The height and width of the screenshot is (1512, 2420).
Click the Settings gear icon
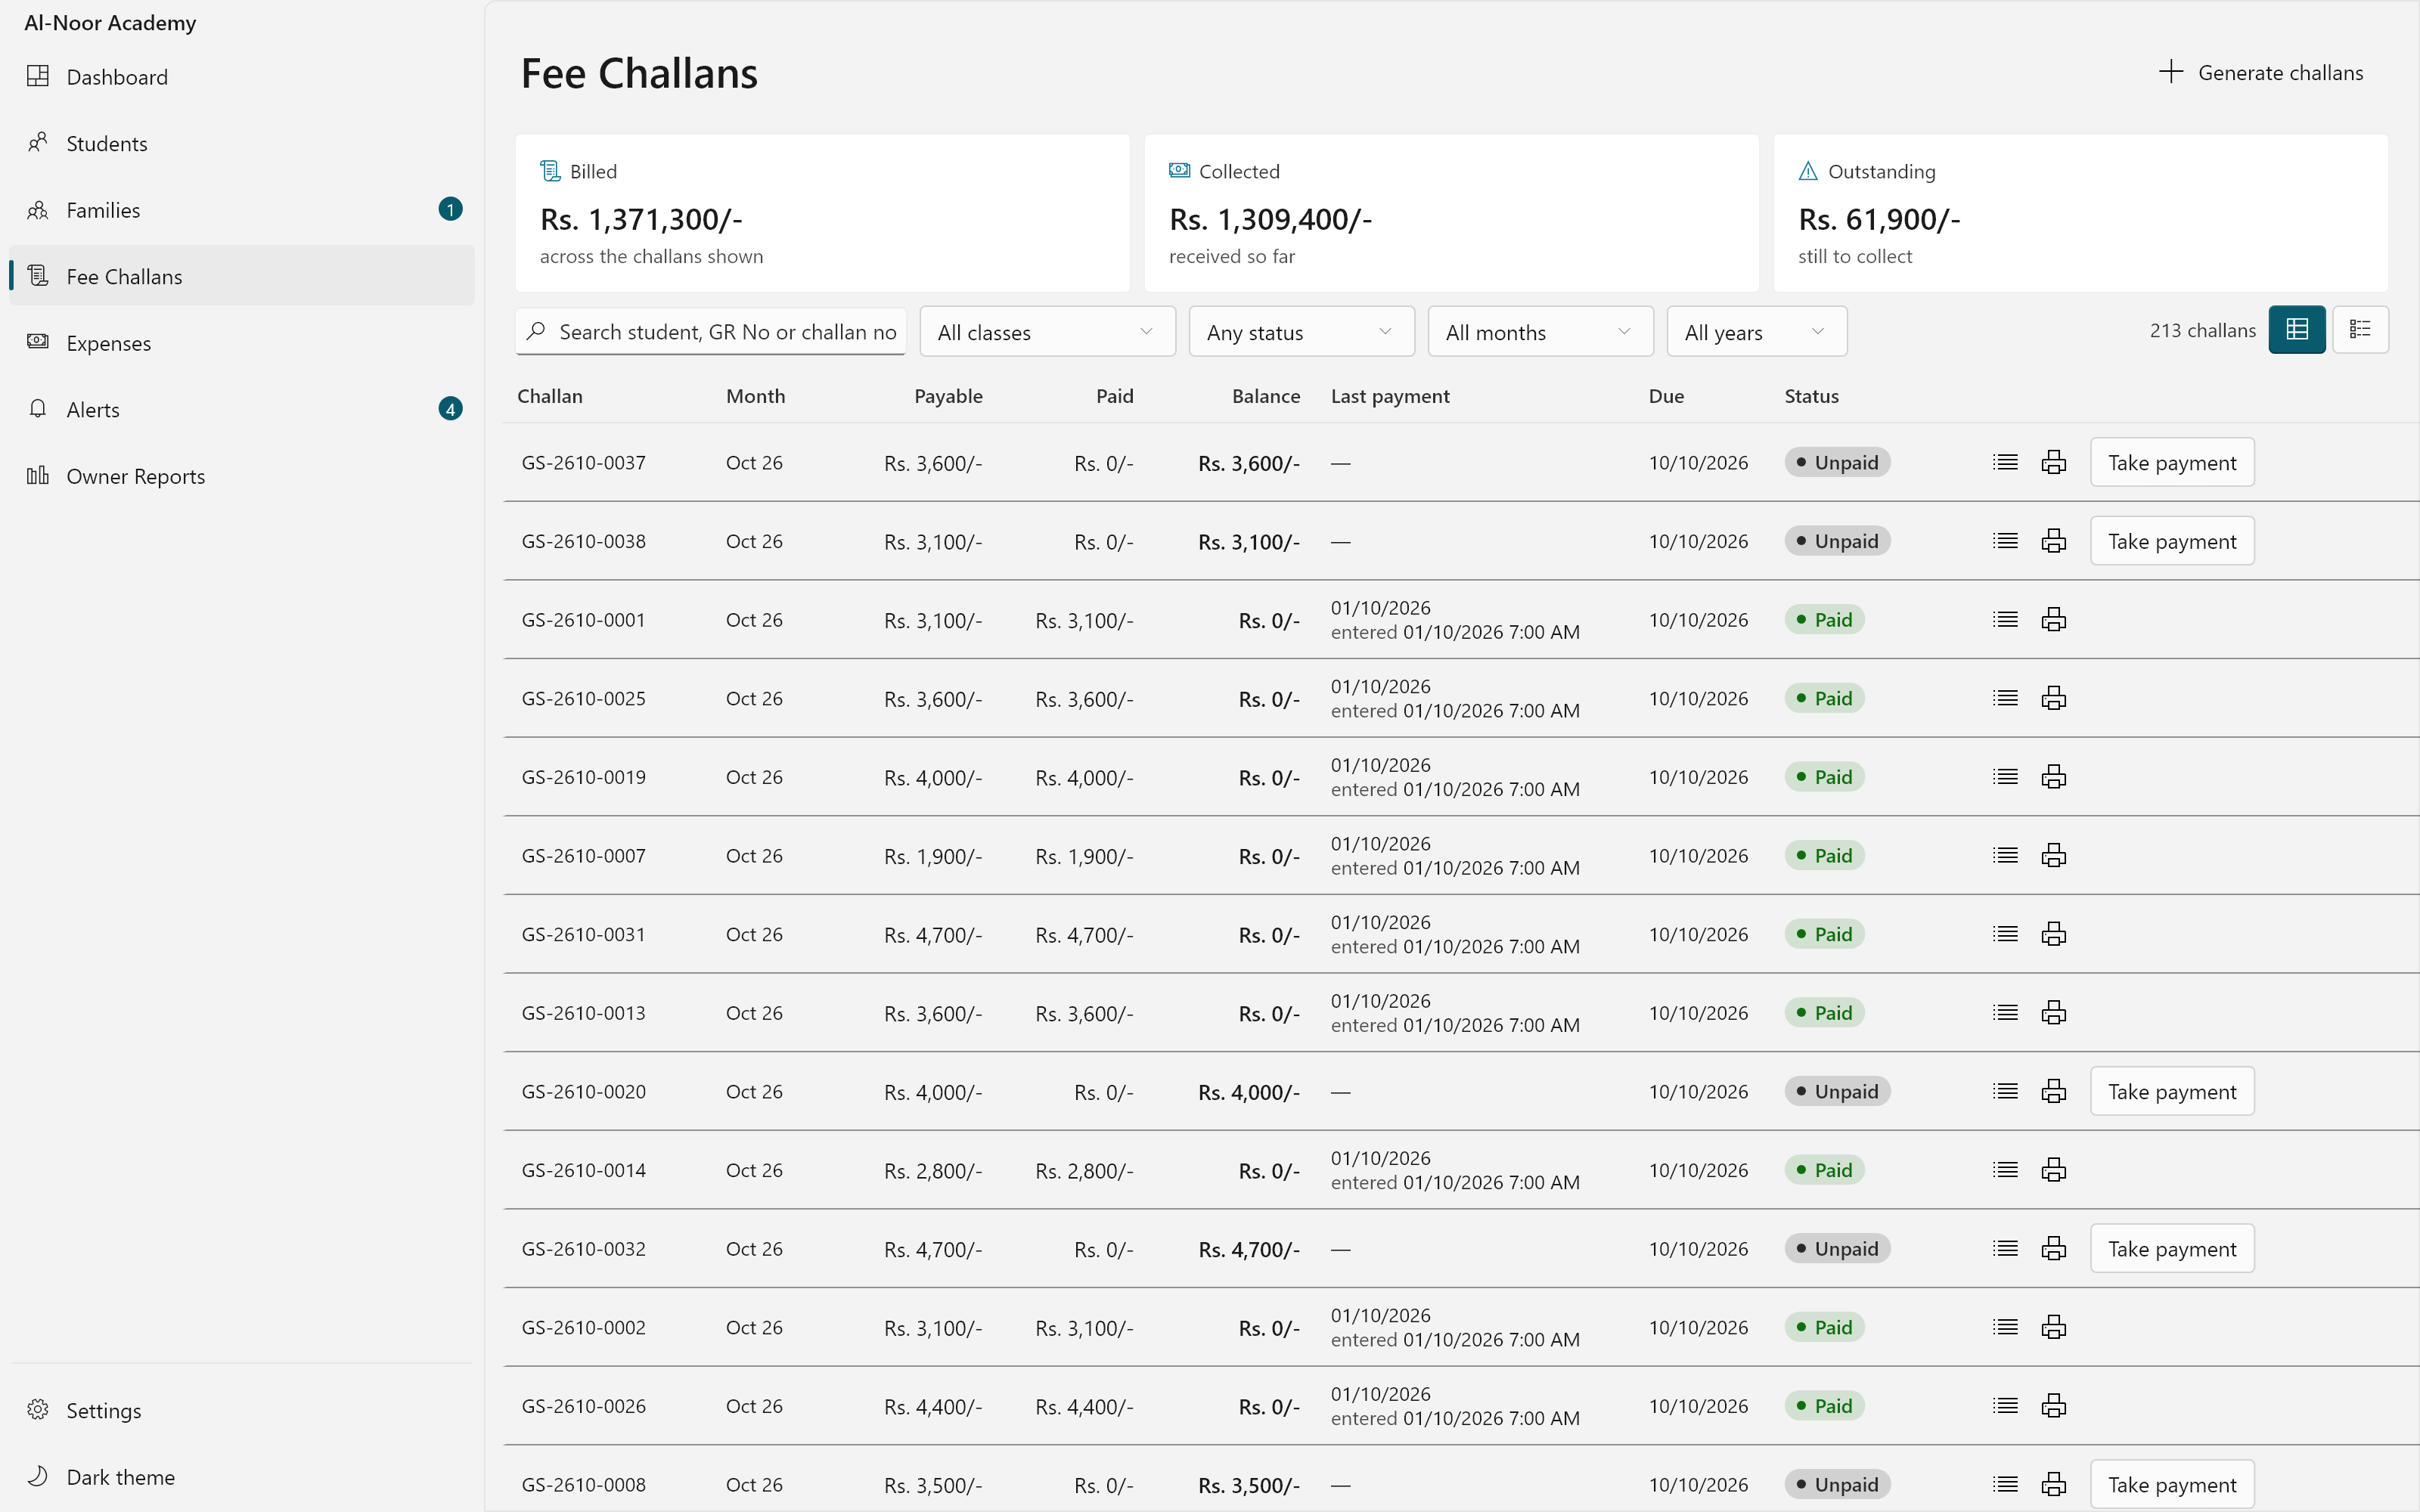[x=38, y=1410]
